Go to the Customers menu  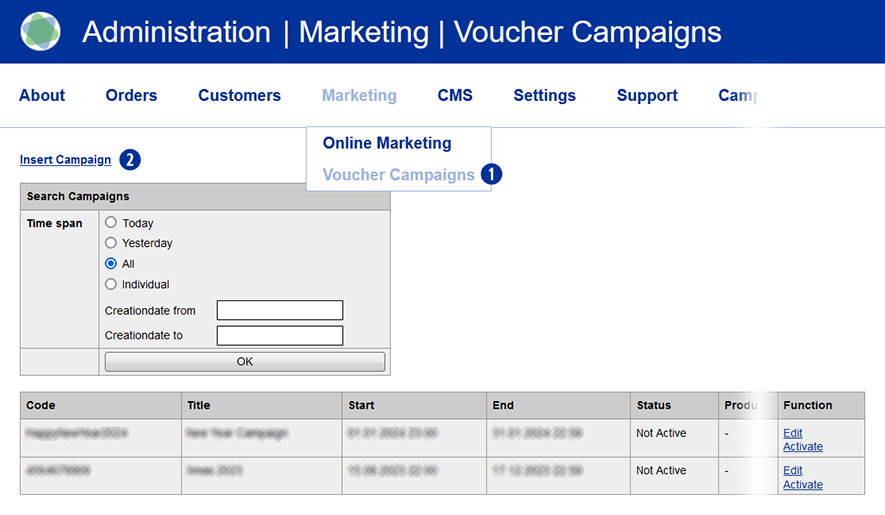(239, 96)
